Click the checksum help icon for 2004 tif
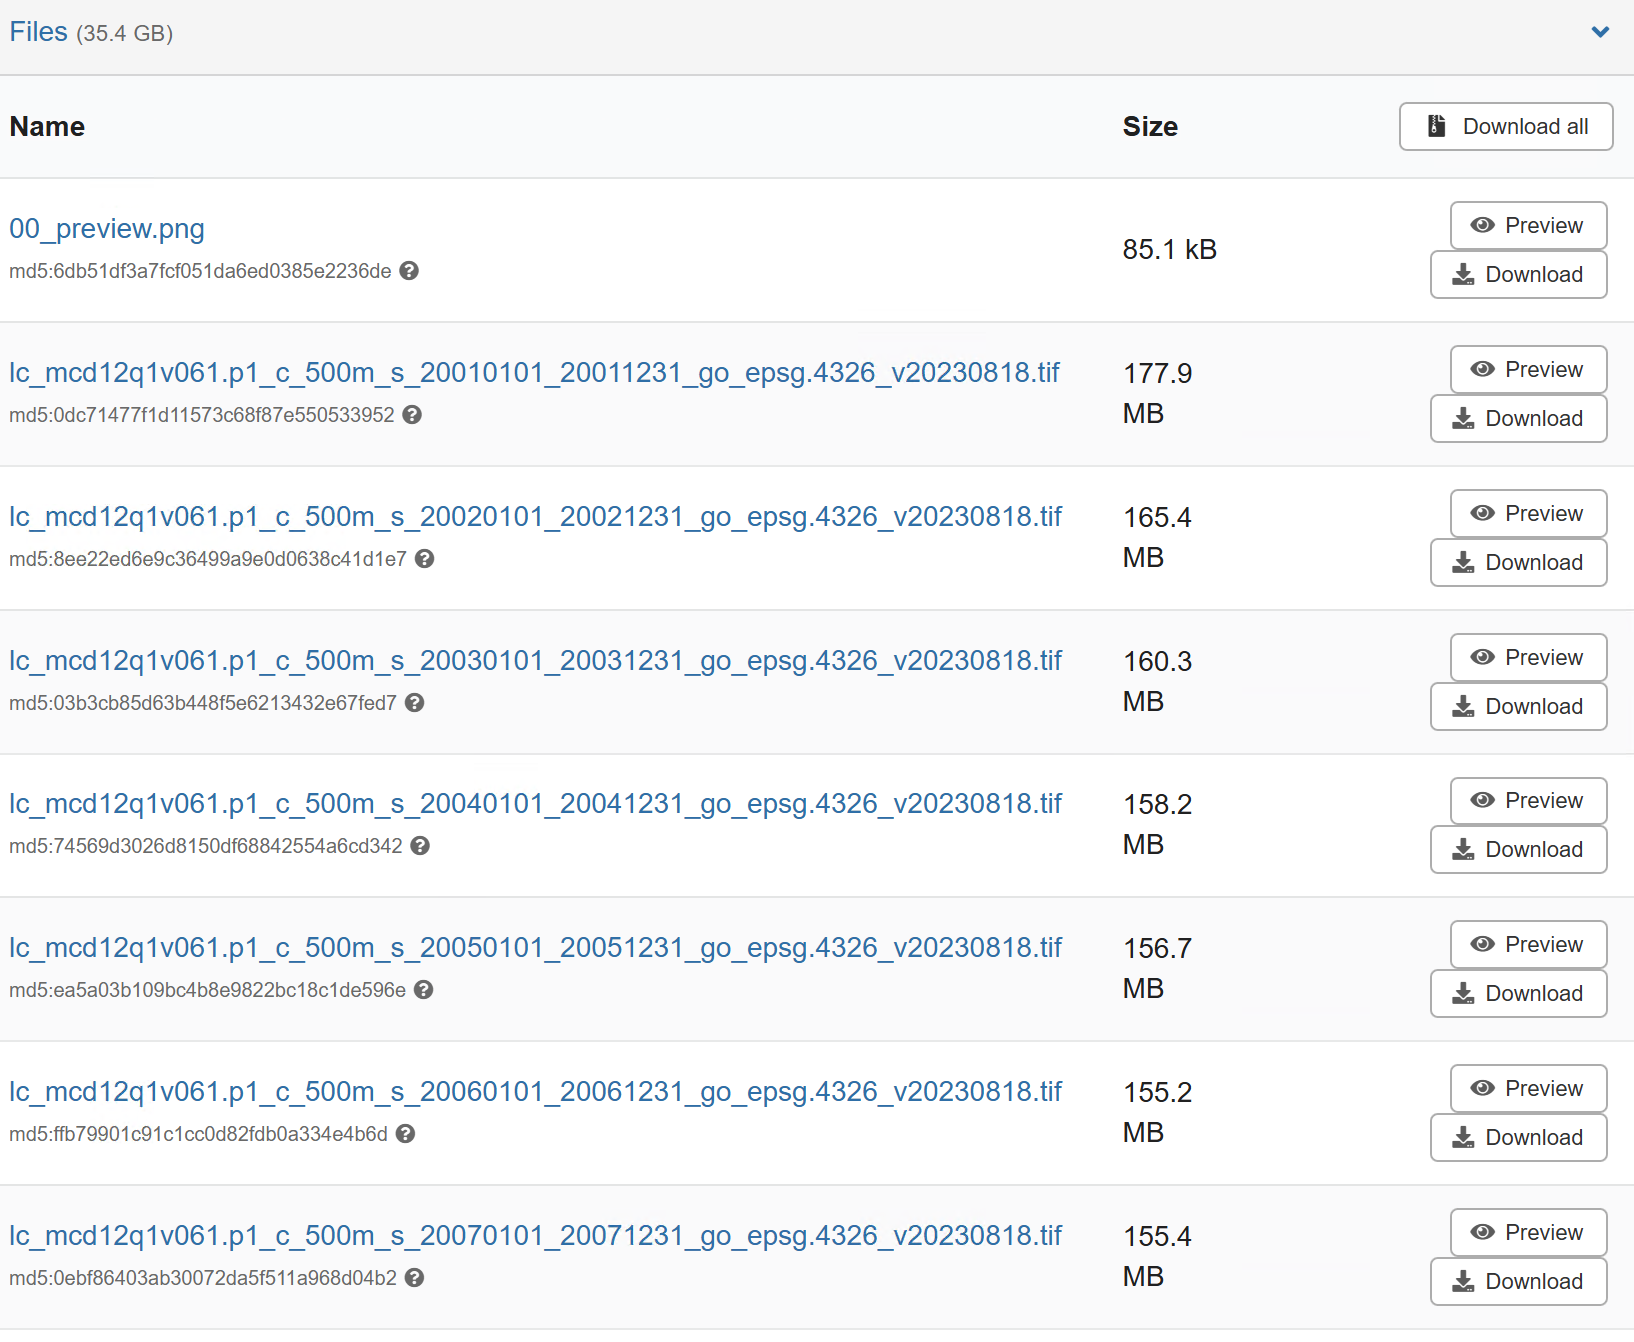Viewport: 1634px width, 1342px height. coord(420,846)
